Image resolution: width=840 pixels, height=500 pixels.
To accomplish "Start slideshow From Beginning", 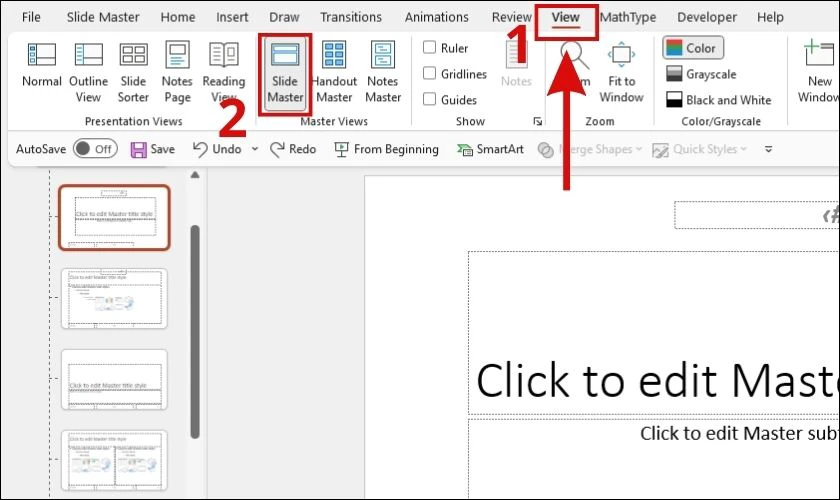I will [386, 149].
